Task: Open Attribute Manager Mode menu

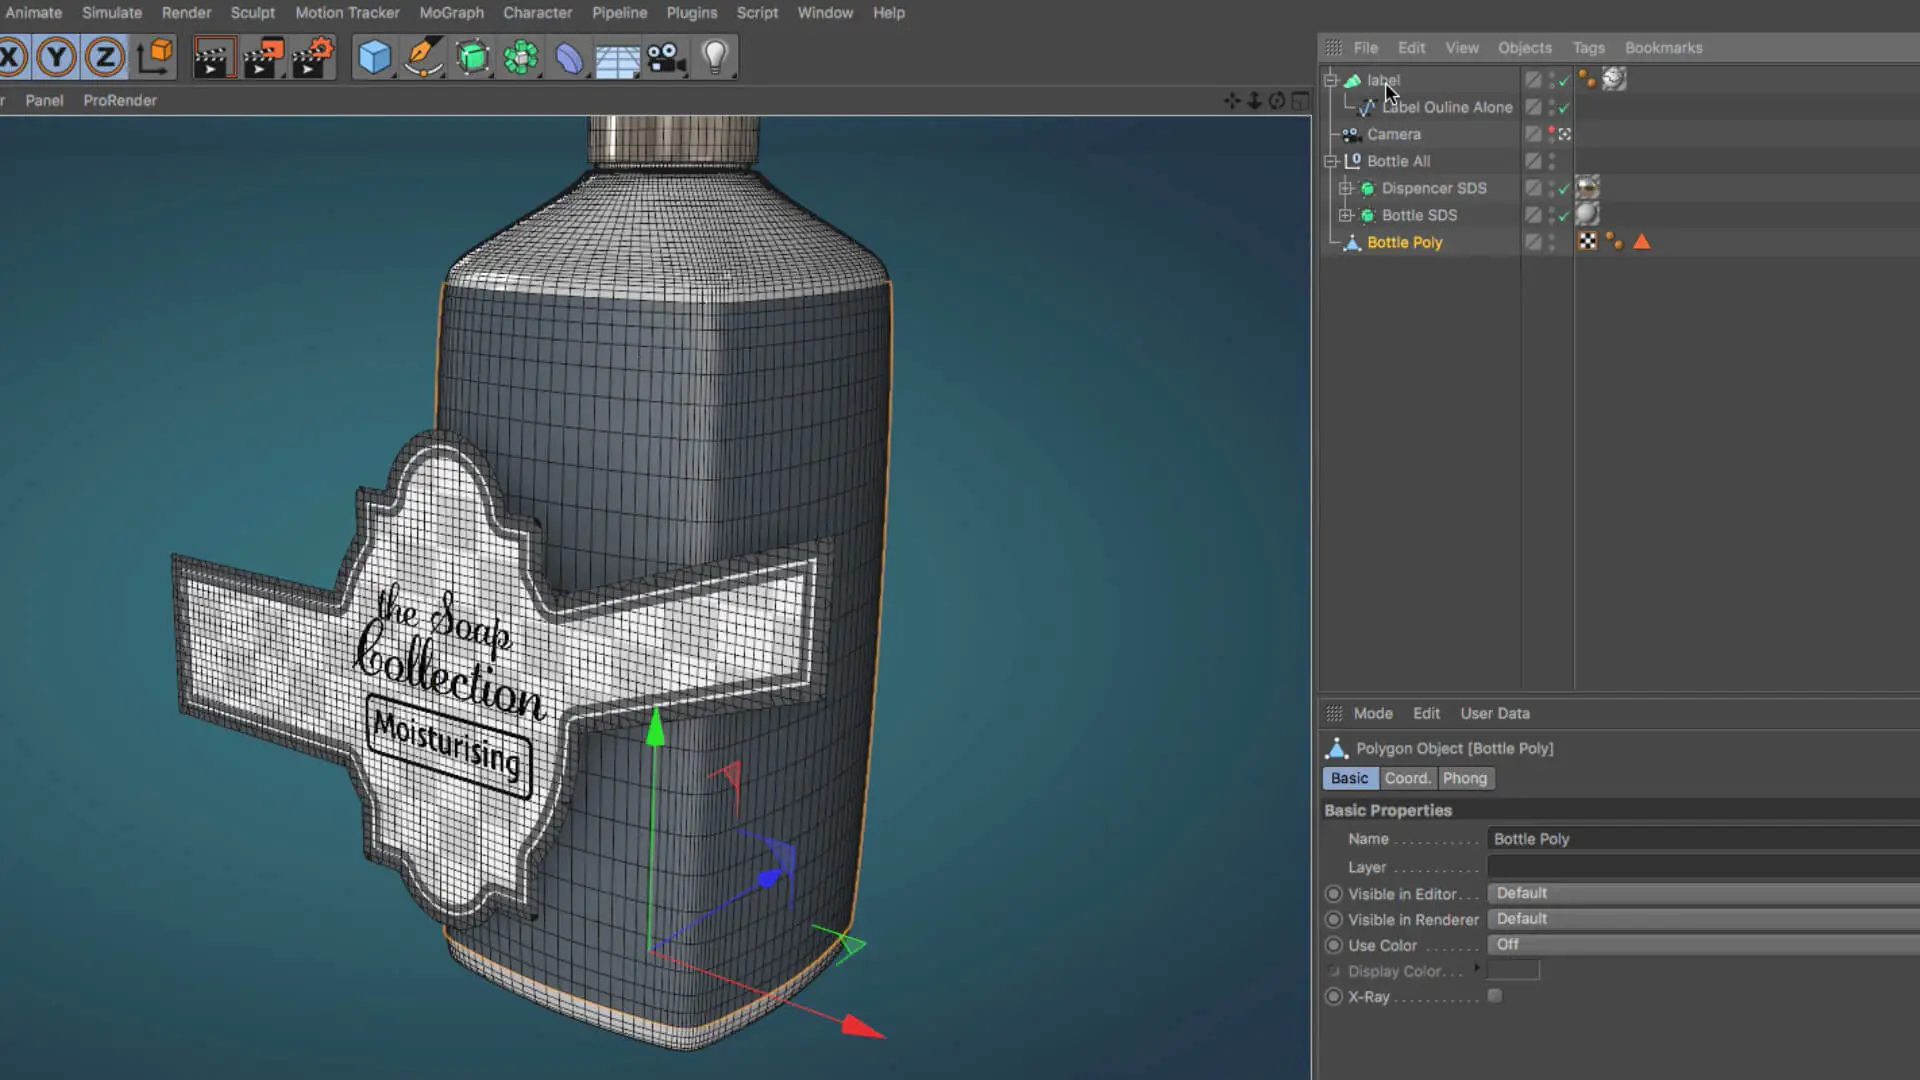Action: 1373,714
